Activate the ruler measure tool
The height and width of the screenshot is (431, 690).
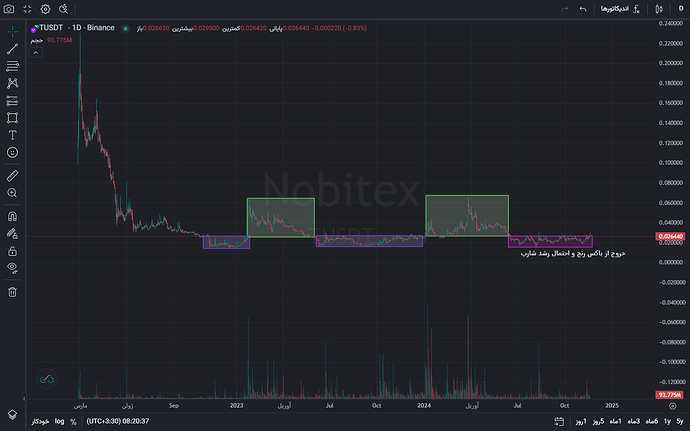(12, 176)
